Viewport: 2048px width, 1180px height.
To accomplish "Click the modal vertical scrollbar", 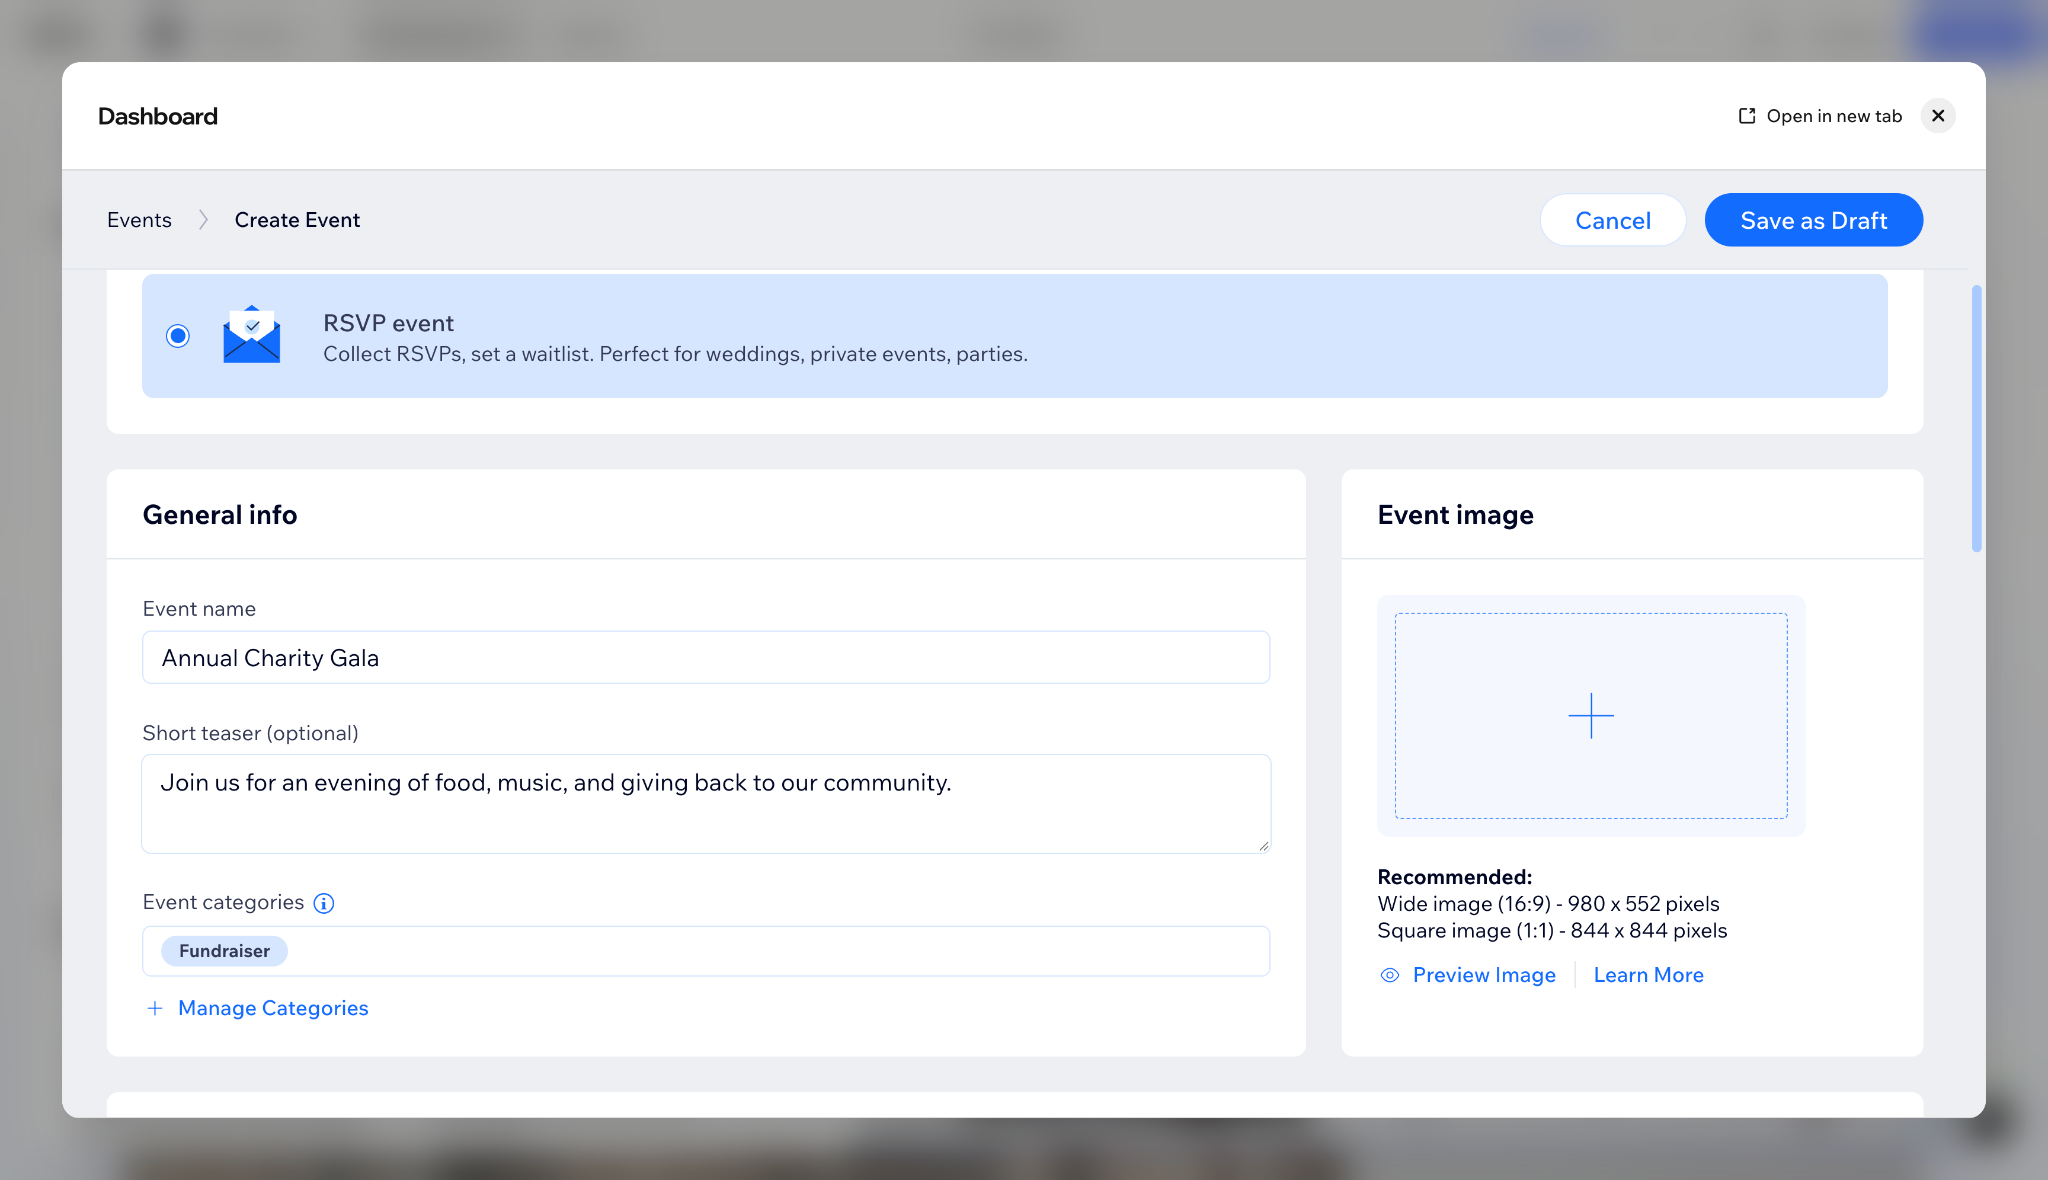I will [x=1976, y=418].
